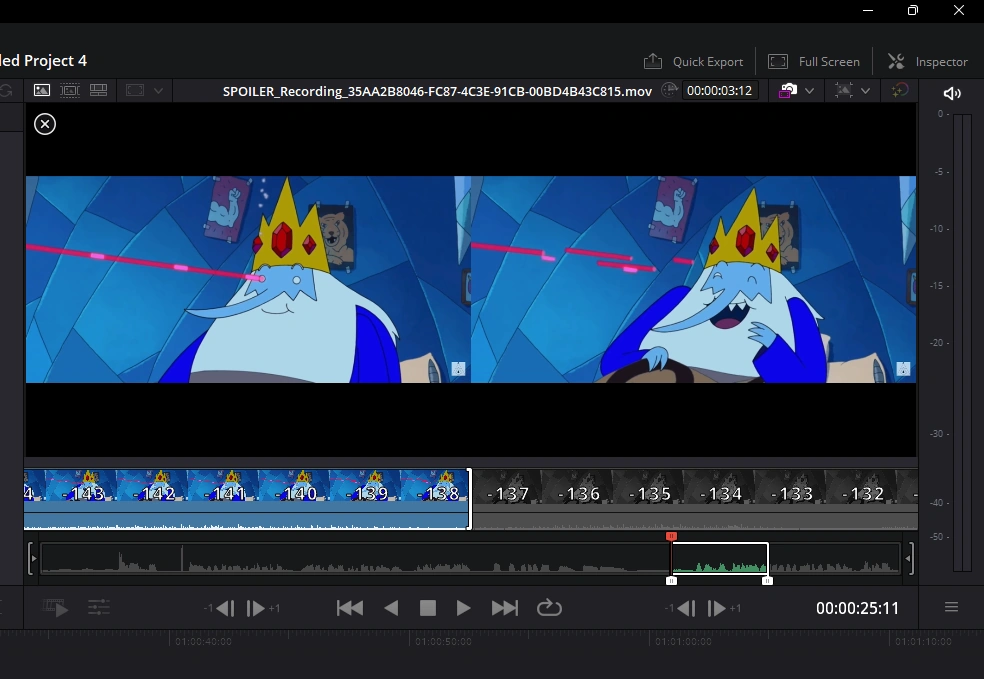Click timeline ruler at 01:00:50:00

click(443, 641)
